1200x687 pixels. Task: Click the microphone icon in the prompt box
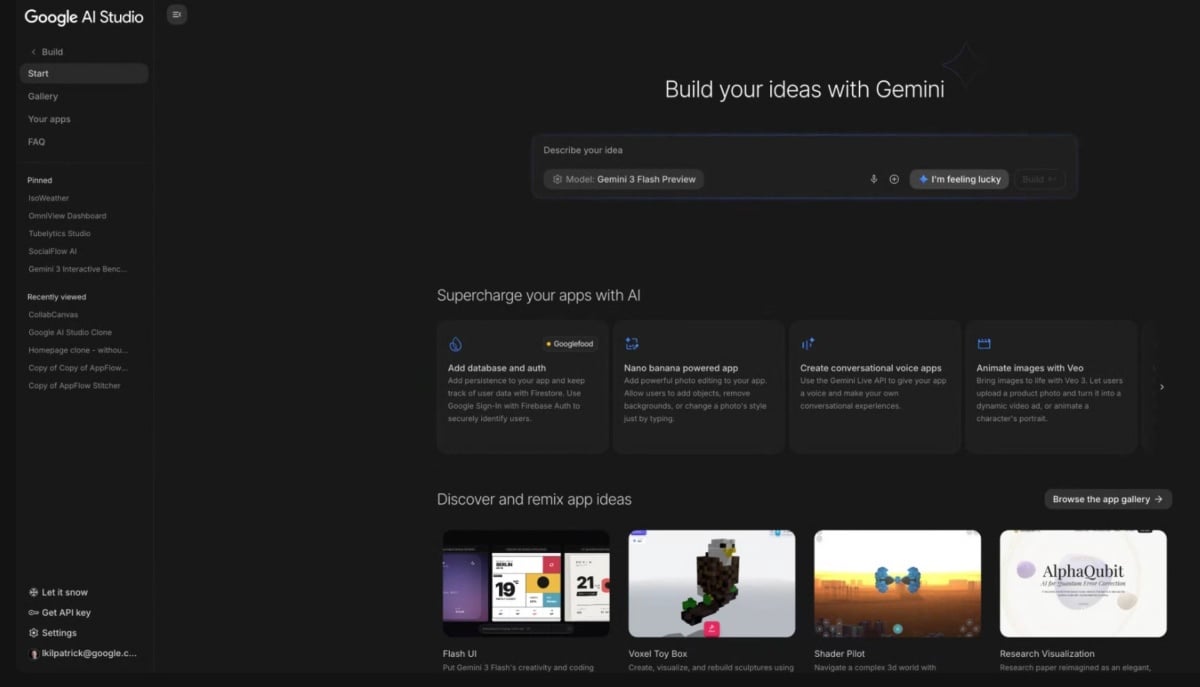point(873,179)
